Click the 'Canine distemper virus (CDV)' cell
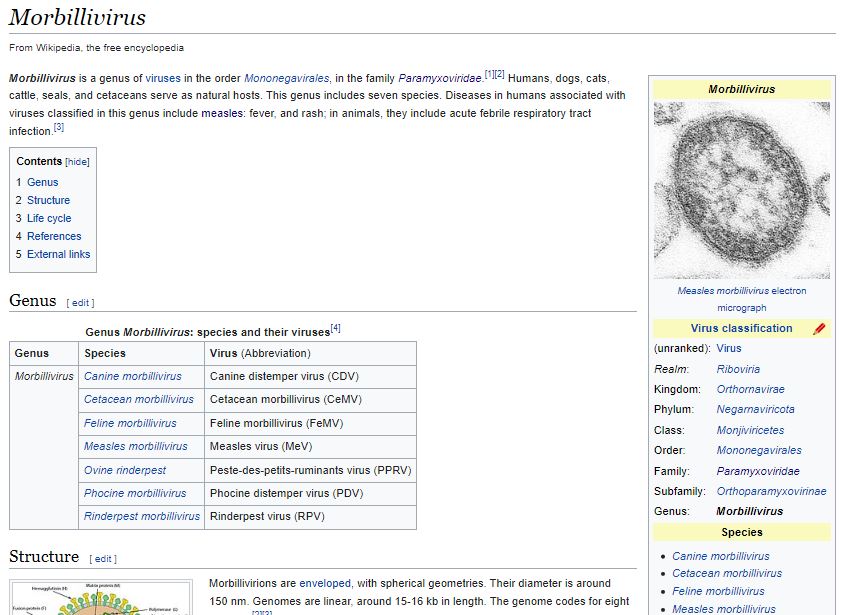Screen dimensions: 842x615 [x=310, y=377]
